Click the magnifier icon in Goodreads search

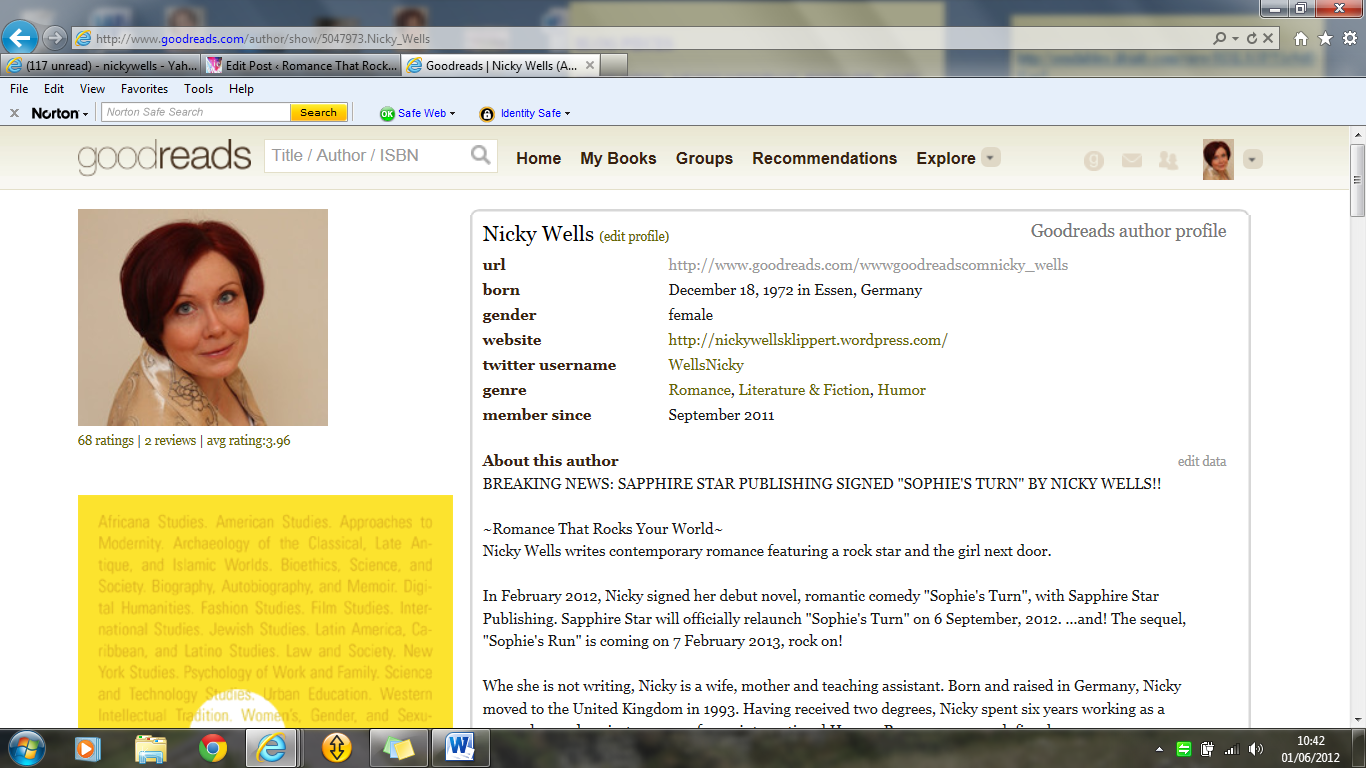(x=481, y=155)
